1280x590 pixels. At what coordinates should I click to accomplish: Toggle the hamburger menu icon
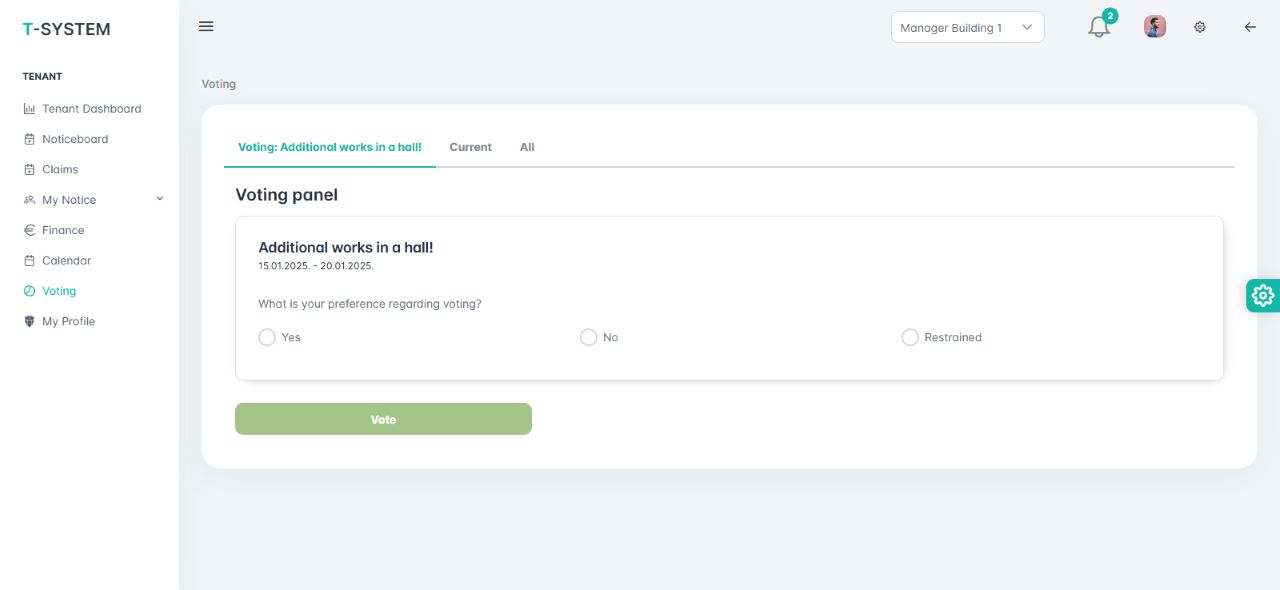click(206, 26)
